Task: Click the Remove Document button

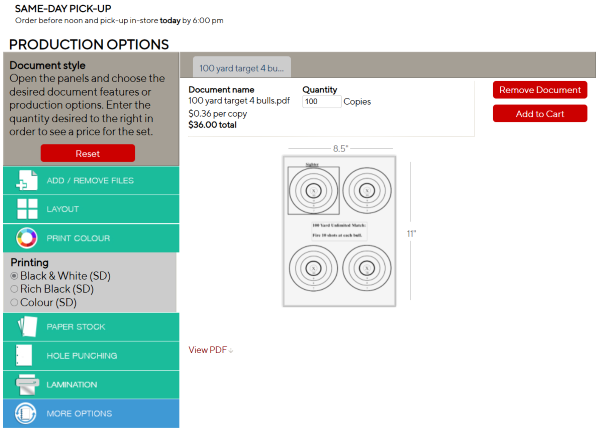Action: (x=540, y=90)
